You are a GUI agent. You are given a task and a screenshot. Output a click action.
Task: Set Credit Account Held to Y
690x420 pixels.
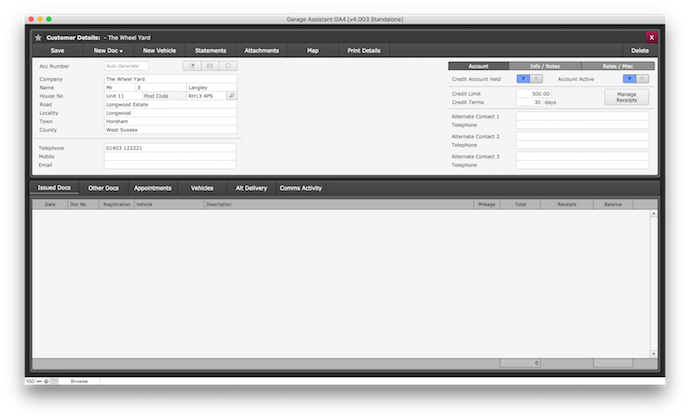[x=523, y=78]
